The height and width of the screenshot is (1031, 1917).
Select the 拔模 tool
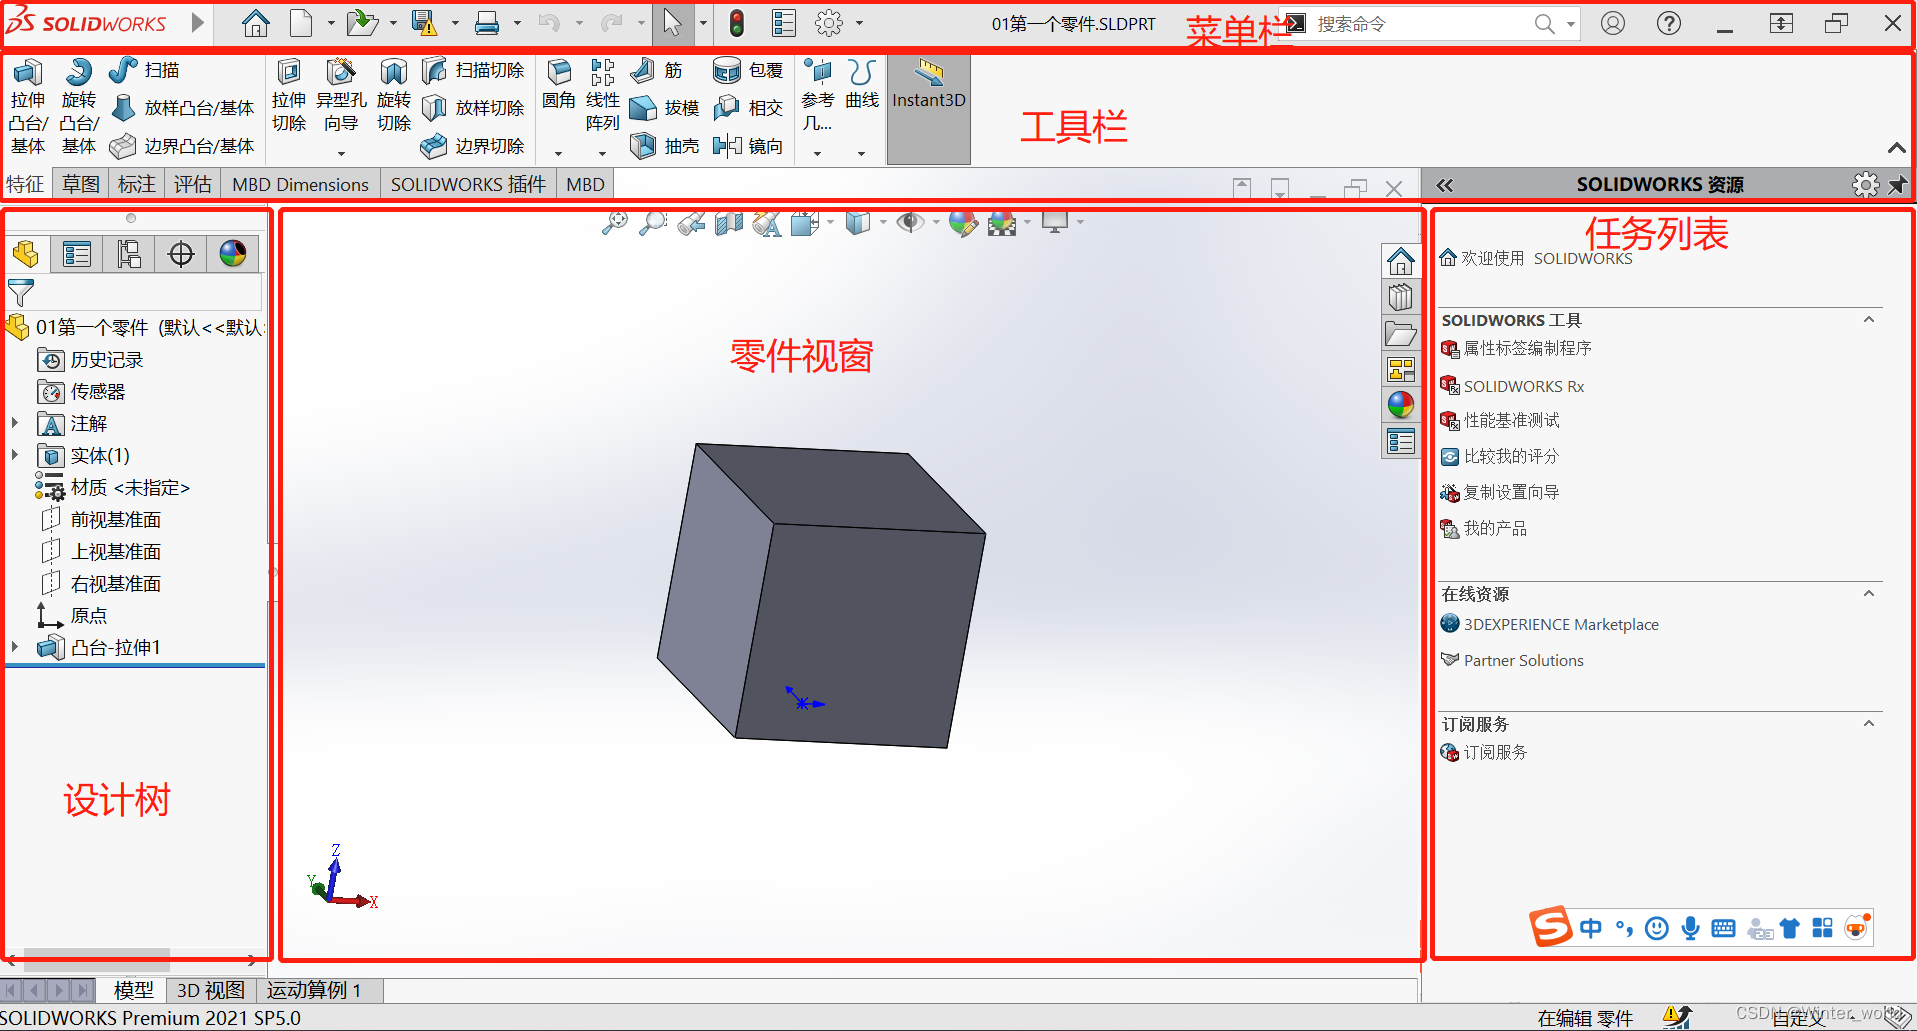point(664,108)
